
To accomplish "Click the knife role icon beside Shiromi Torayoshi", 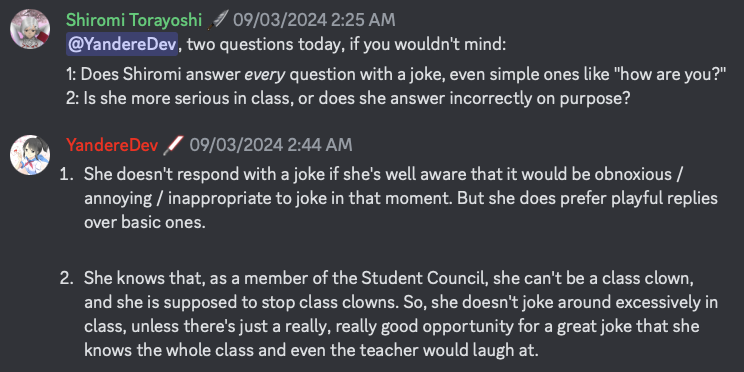I will click(x=218, y=20).
